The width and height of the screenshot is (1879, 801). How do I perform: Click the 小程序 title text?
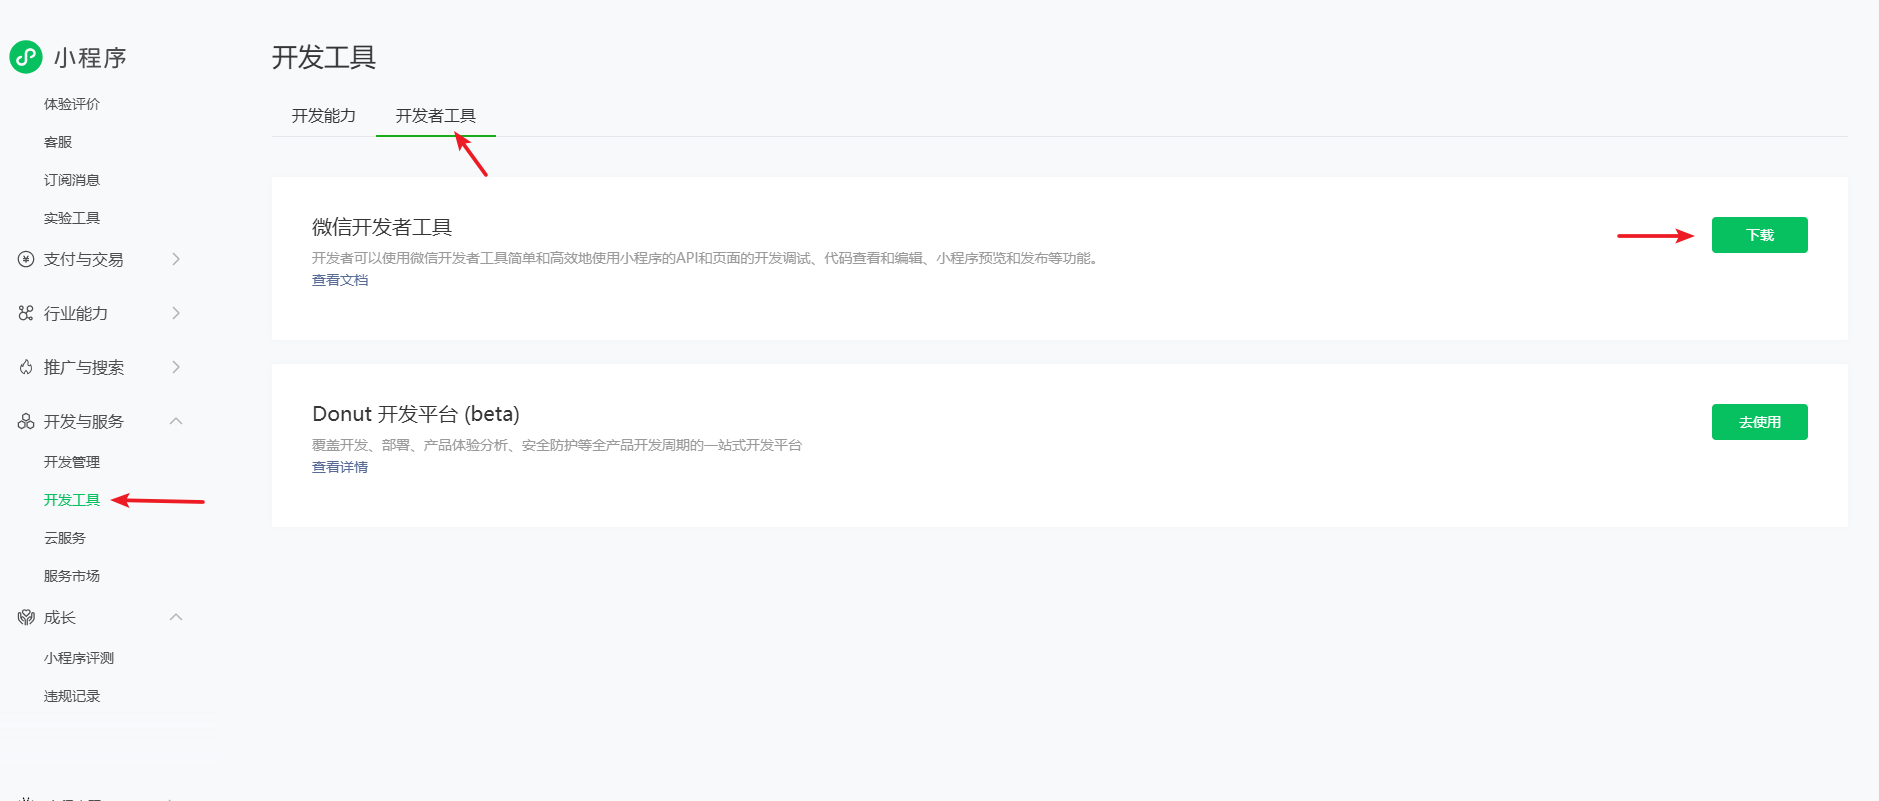click(91, 58)
